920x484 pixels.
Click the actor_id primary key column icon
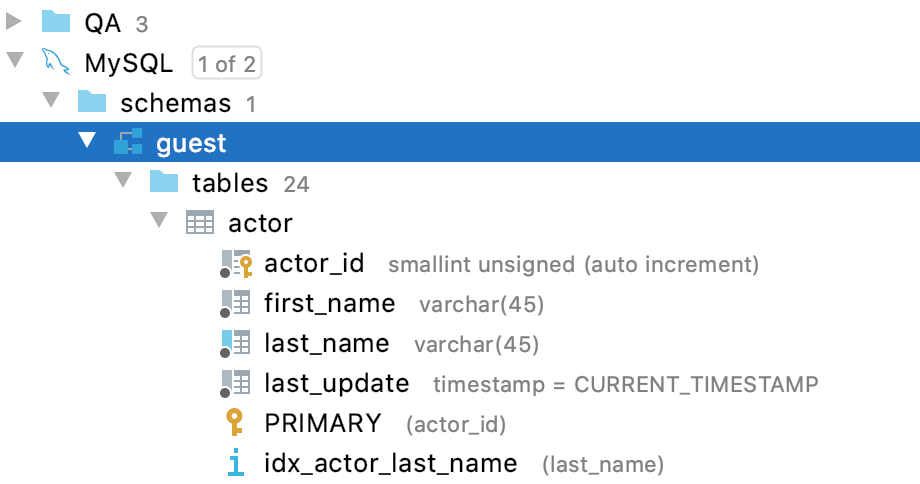tap(236, 264)
